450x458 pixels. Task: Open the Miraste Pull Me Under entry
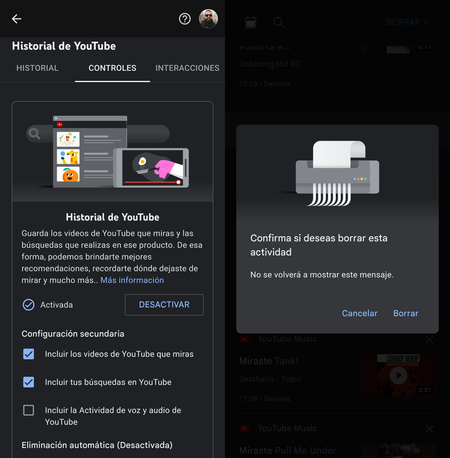(288, 451)
